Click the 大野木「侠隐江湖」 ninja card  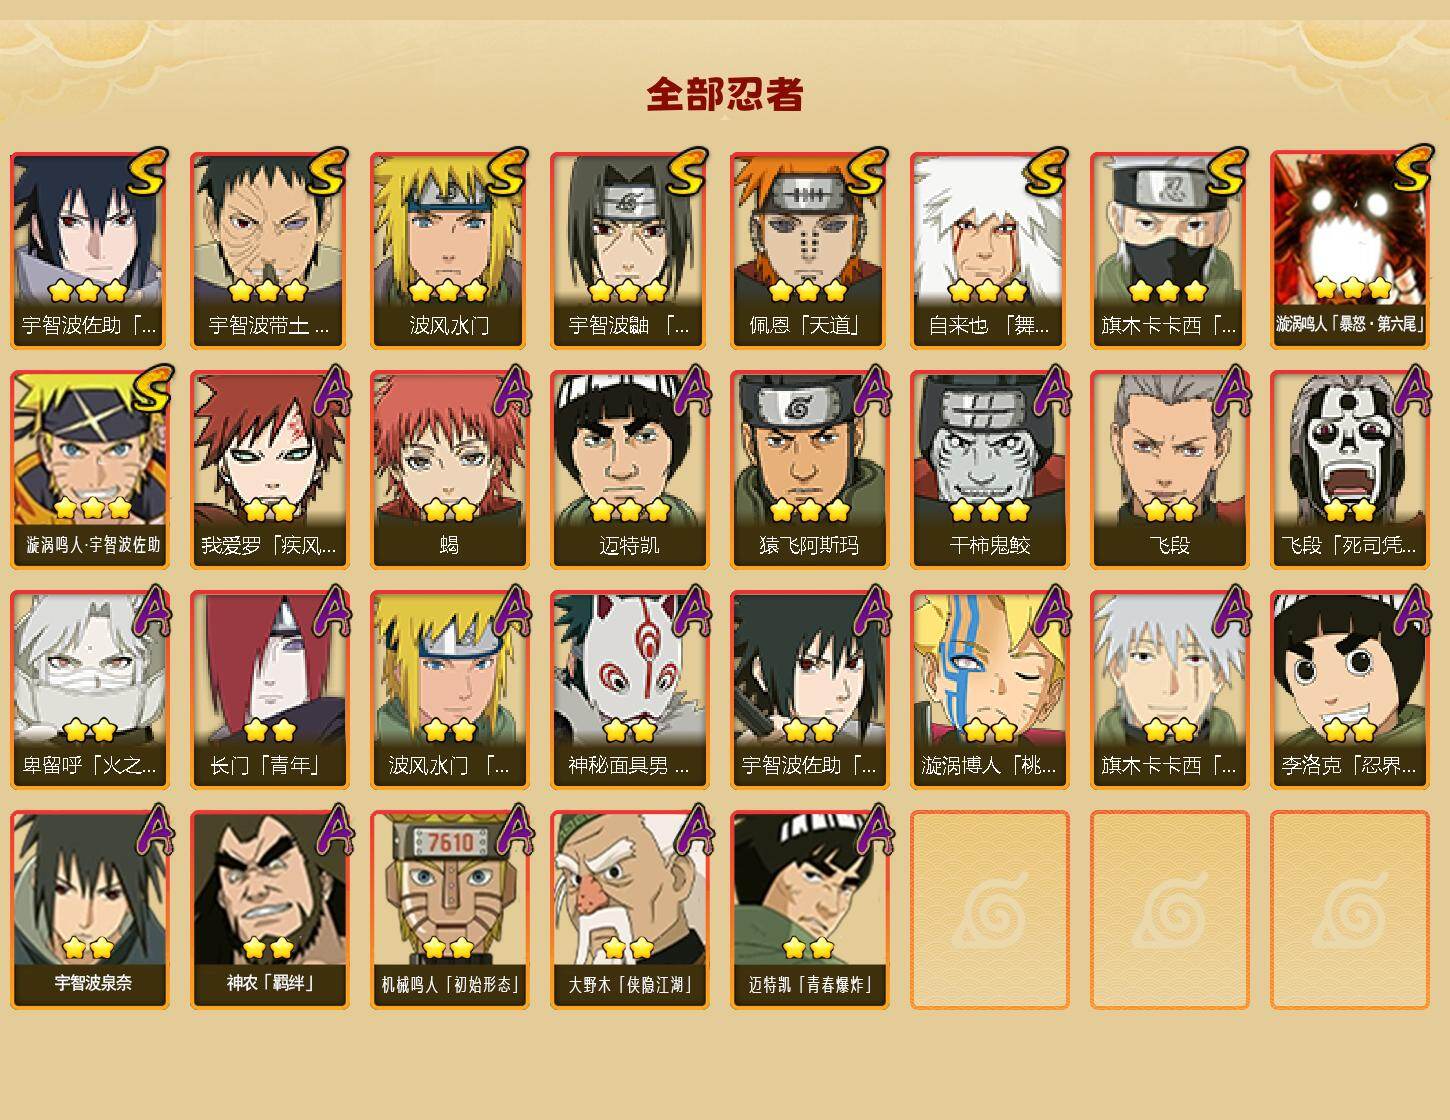[629, 909]
